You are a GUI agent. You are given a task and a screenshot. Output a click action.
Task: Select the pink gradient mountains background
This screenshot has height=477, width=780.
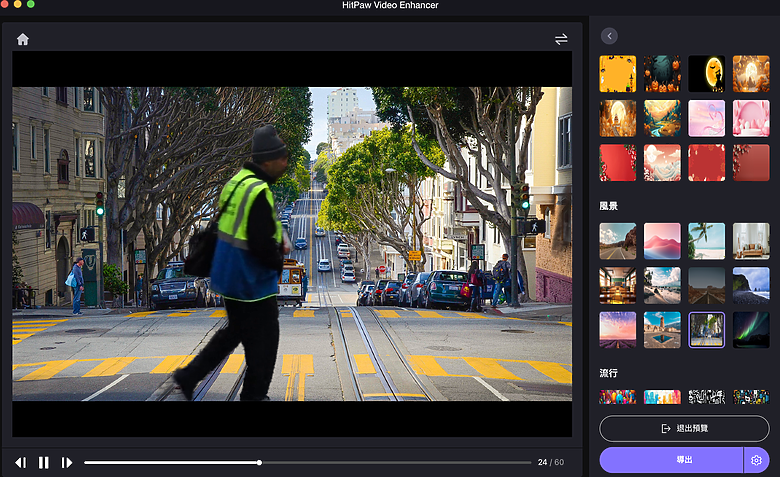[662, 241]
